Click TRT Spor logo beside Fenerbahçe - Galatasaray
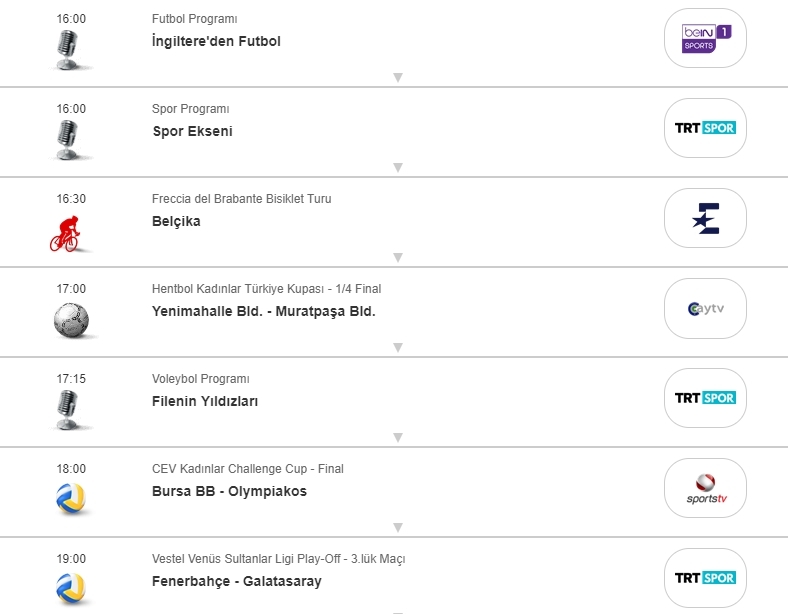Screen dimensions: 788x614 click(705, 578)
